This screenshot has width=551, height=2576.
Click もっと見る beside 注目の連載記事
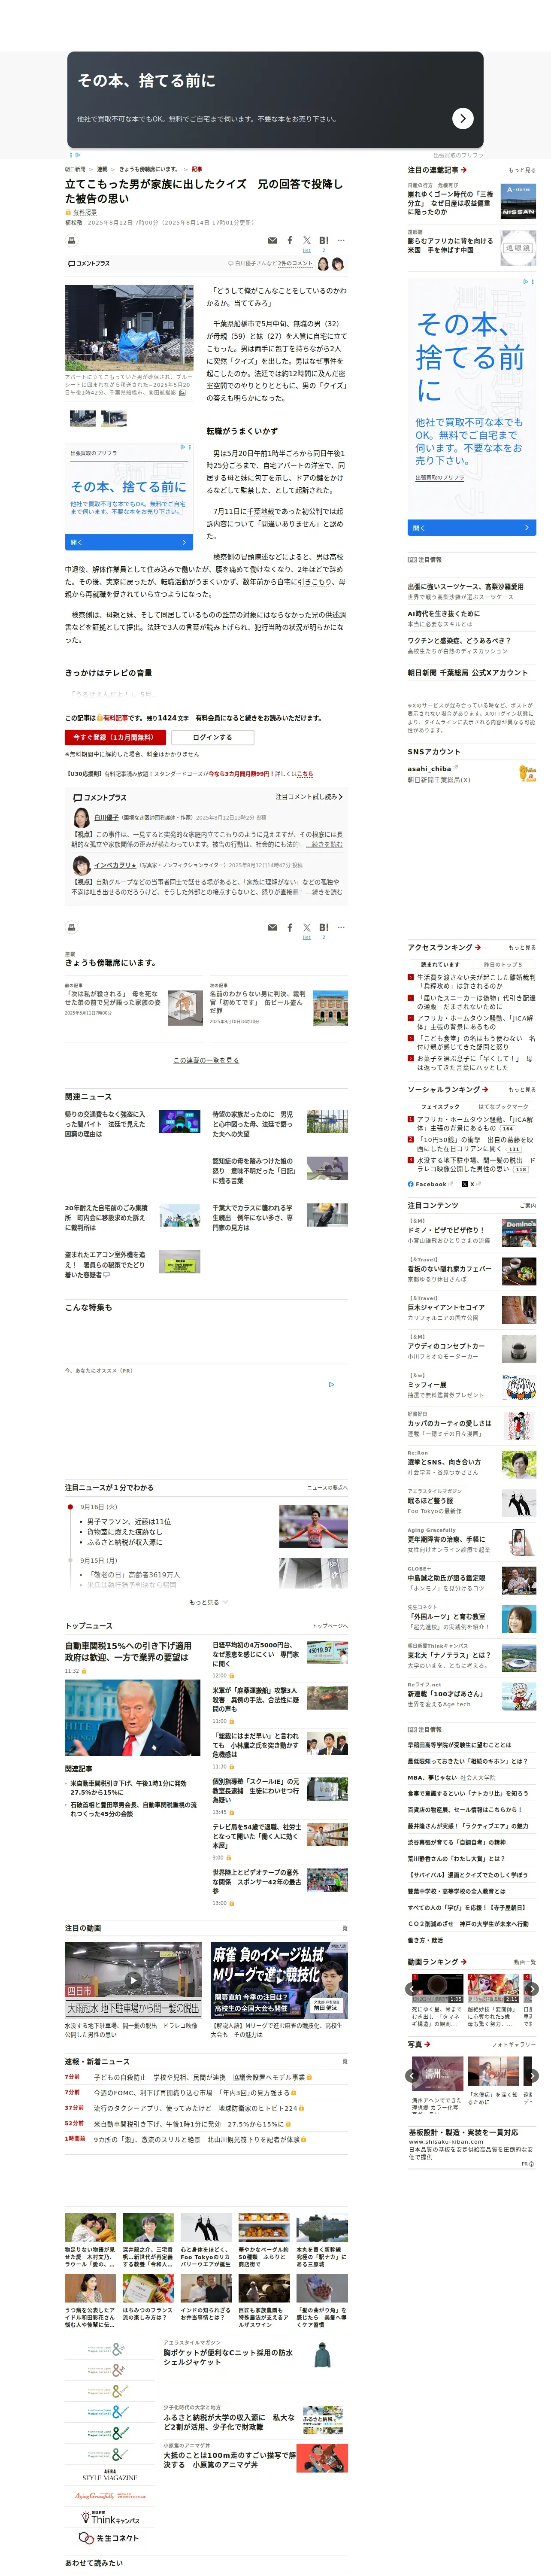pyautogui.click(x=522, y=170)
